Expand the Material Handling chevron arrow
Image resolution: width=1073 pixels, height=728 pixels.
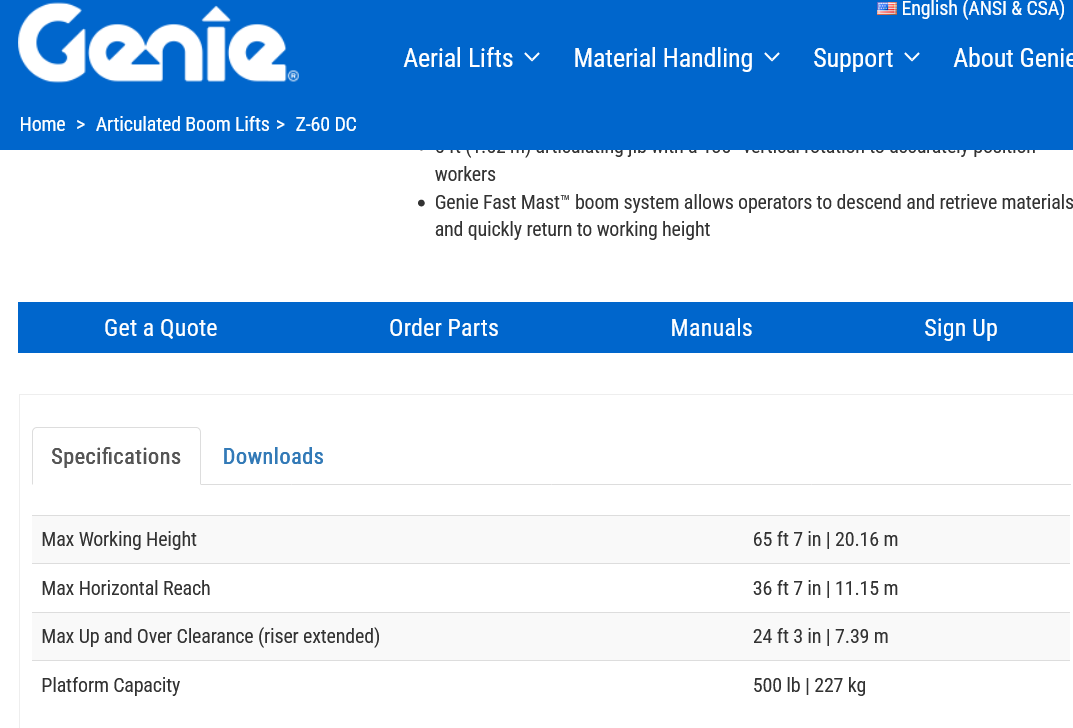tap(772, 58)
